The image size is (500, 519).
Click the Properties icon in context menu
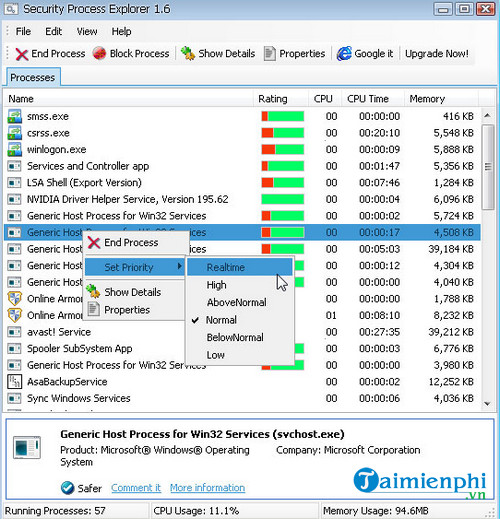click(x=93, y=309)
